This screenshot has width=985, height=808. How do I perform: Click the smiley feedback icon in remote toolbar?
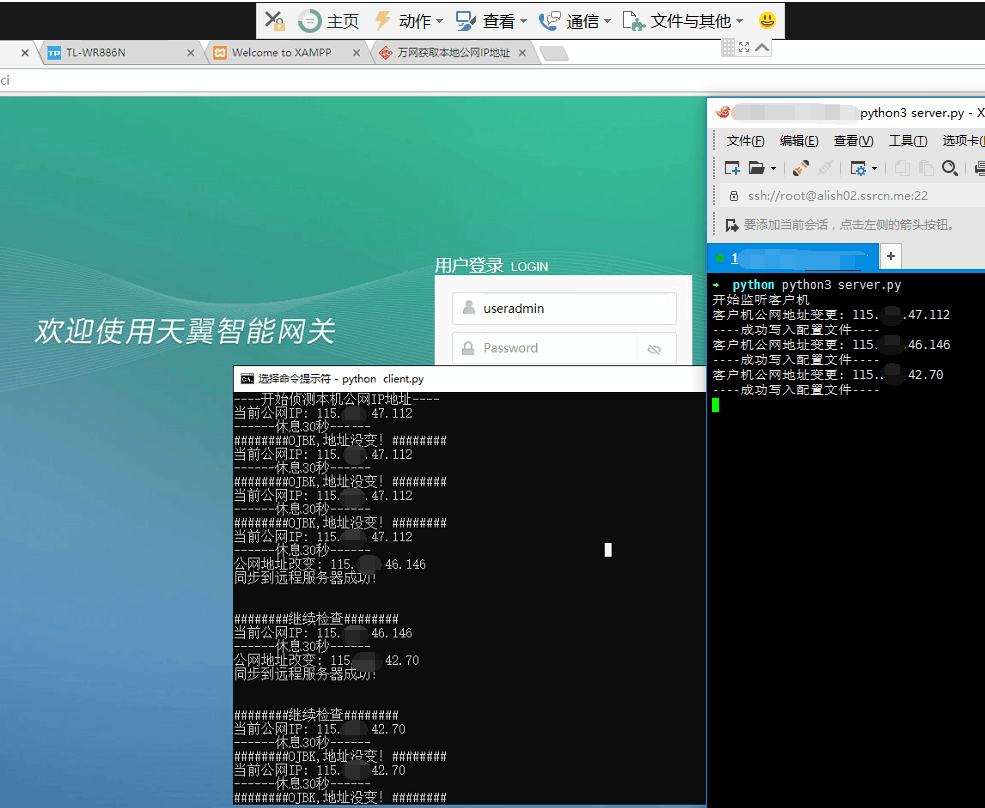[767, 21]
